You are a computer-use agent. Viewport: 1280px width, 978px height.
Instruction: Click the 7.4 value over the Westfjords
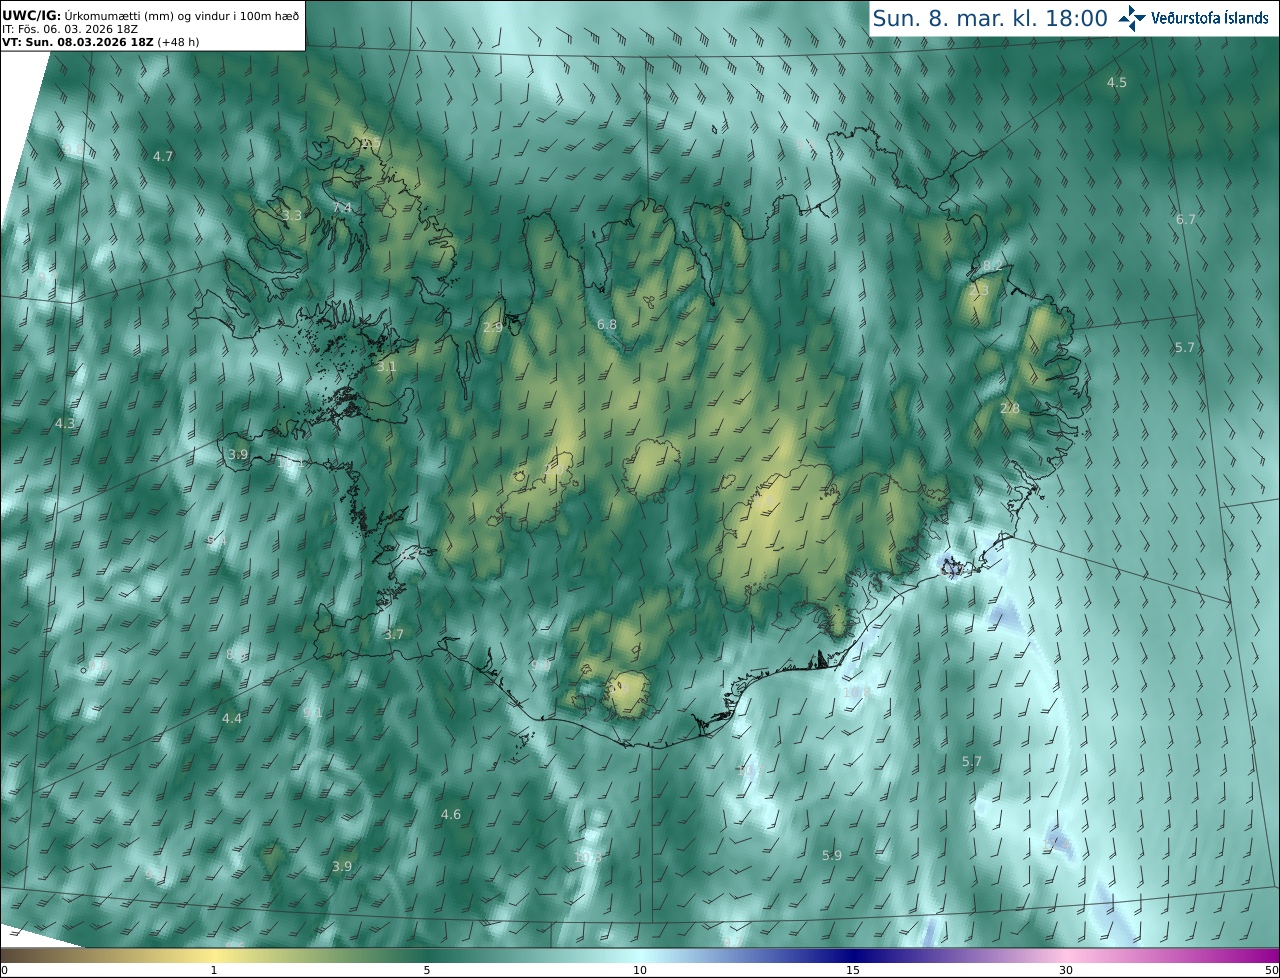(x=342, y=207)
